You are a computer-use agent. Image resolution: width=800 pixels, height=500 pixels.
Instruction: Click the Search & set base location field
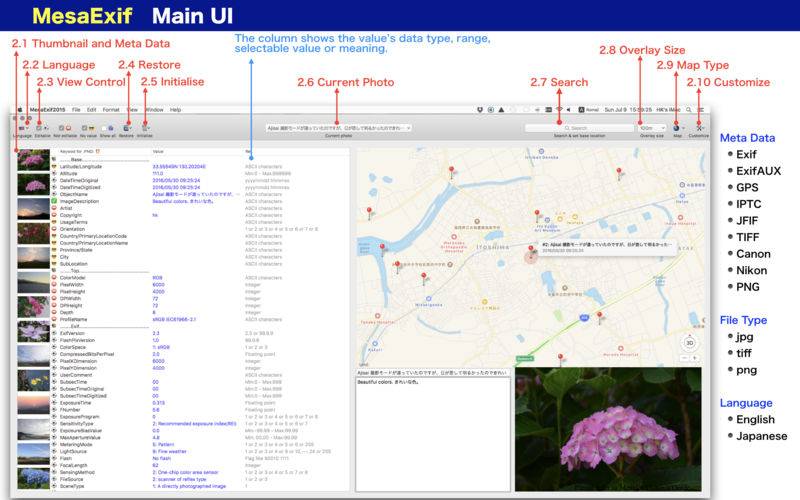click(x=579, y=128)
